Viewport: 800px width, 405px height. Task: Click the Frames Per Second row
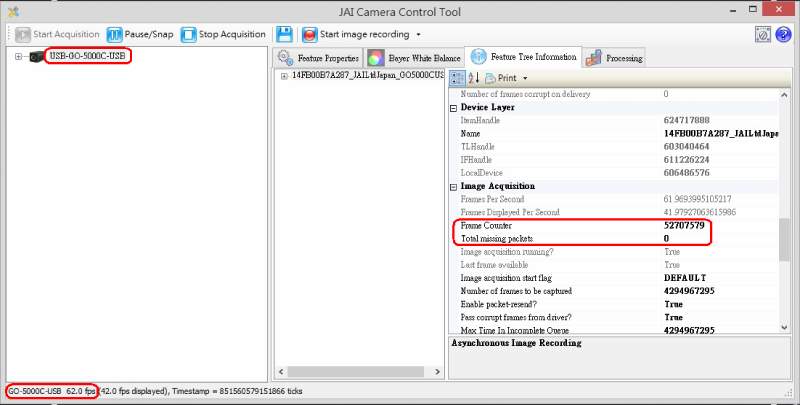coord(619,199)
